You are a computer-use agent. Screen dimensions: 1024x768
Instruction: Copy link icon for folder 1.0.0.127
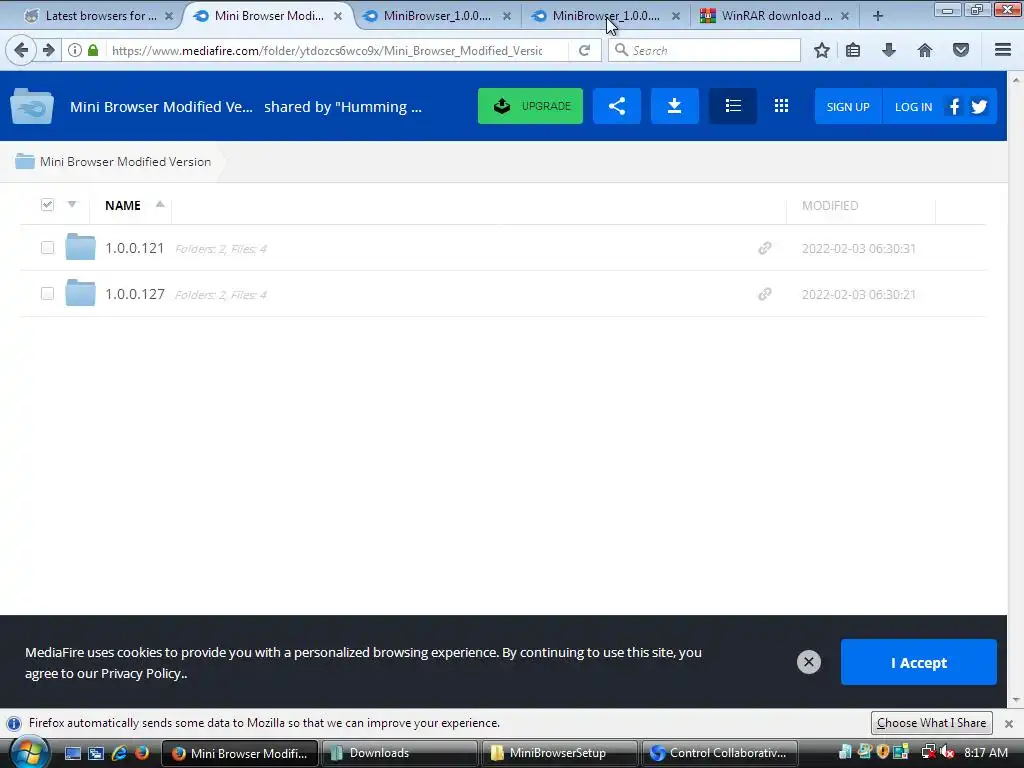point(765,294)
